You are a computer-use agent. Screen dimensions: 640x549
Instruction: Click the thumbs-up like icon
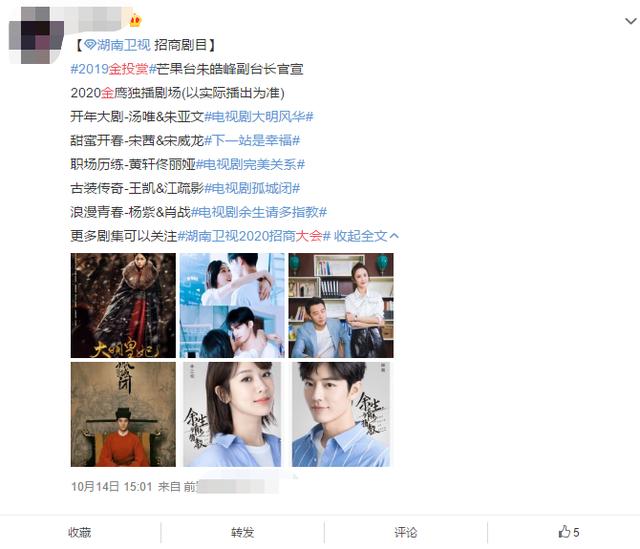[564, 531]
